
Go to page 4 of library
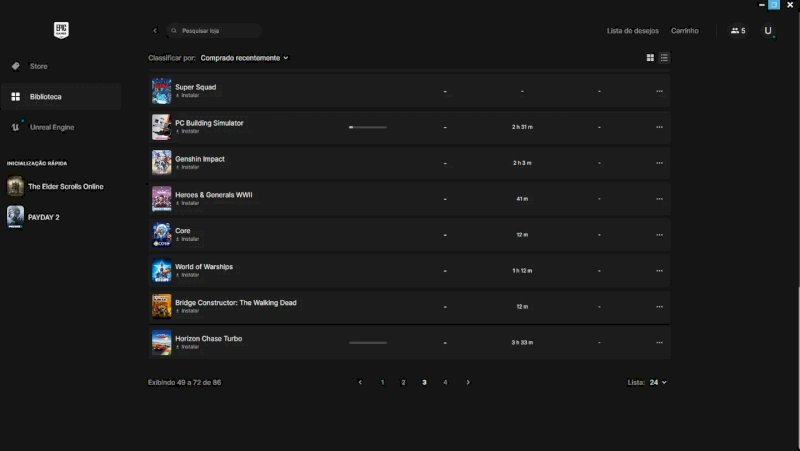coord(445,382)
